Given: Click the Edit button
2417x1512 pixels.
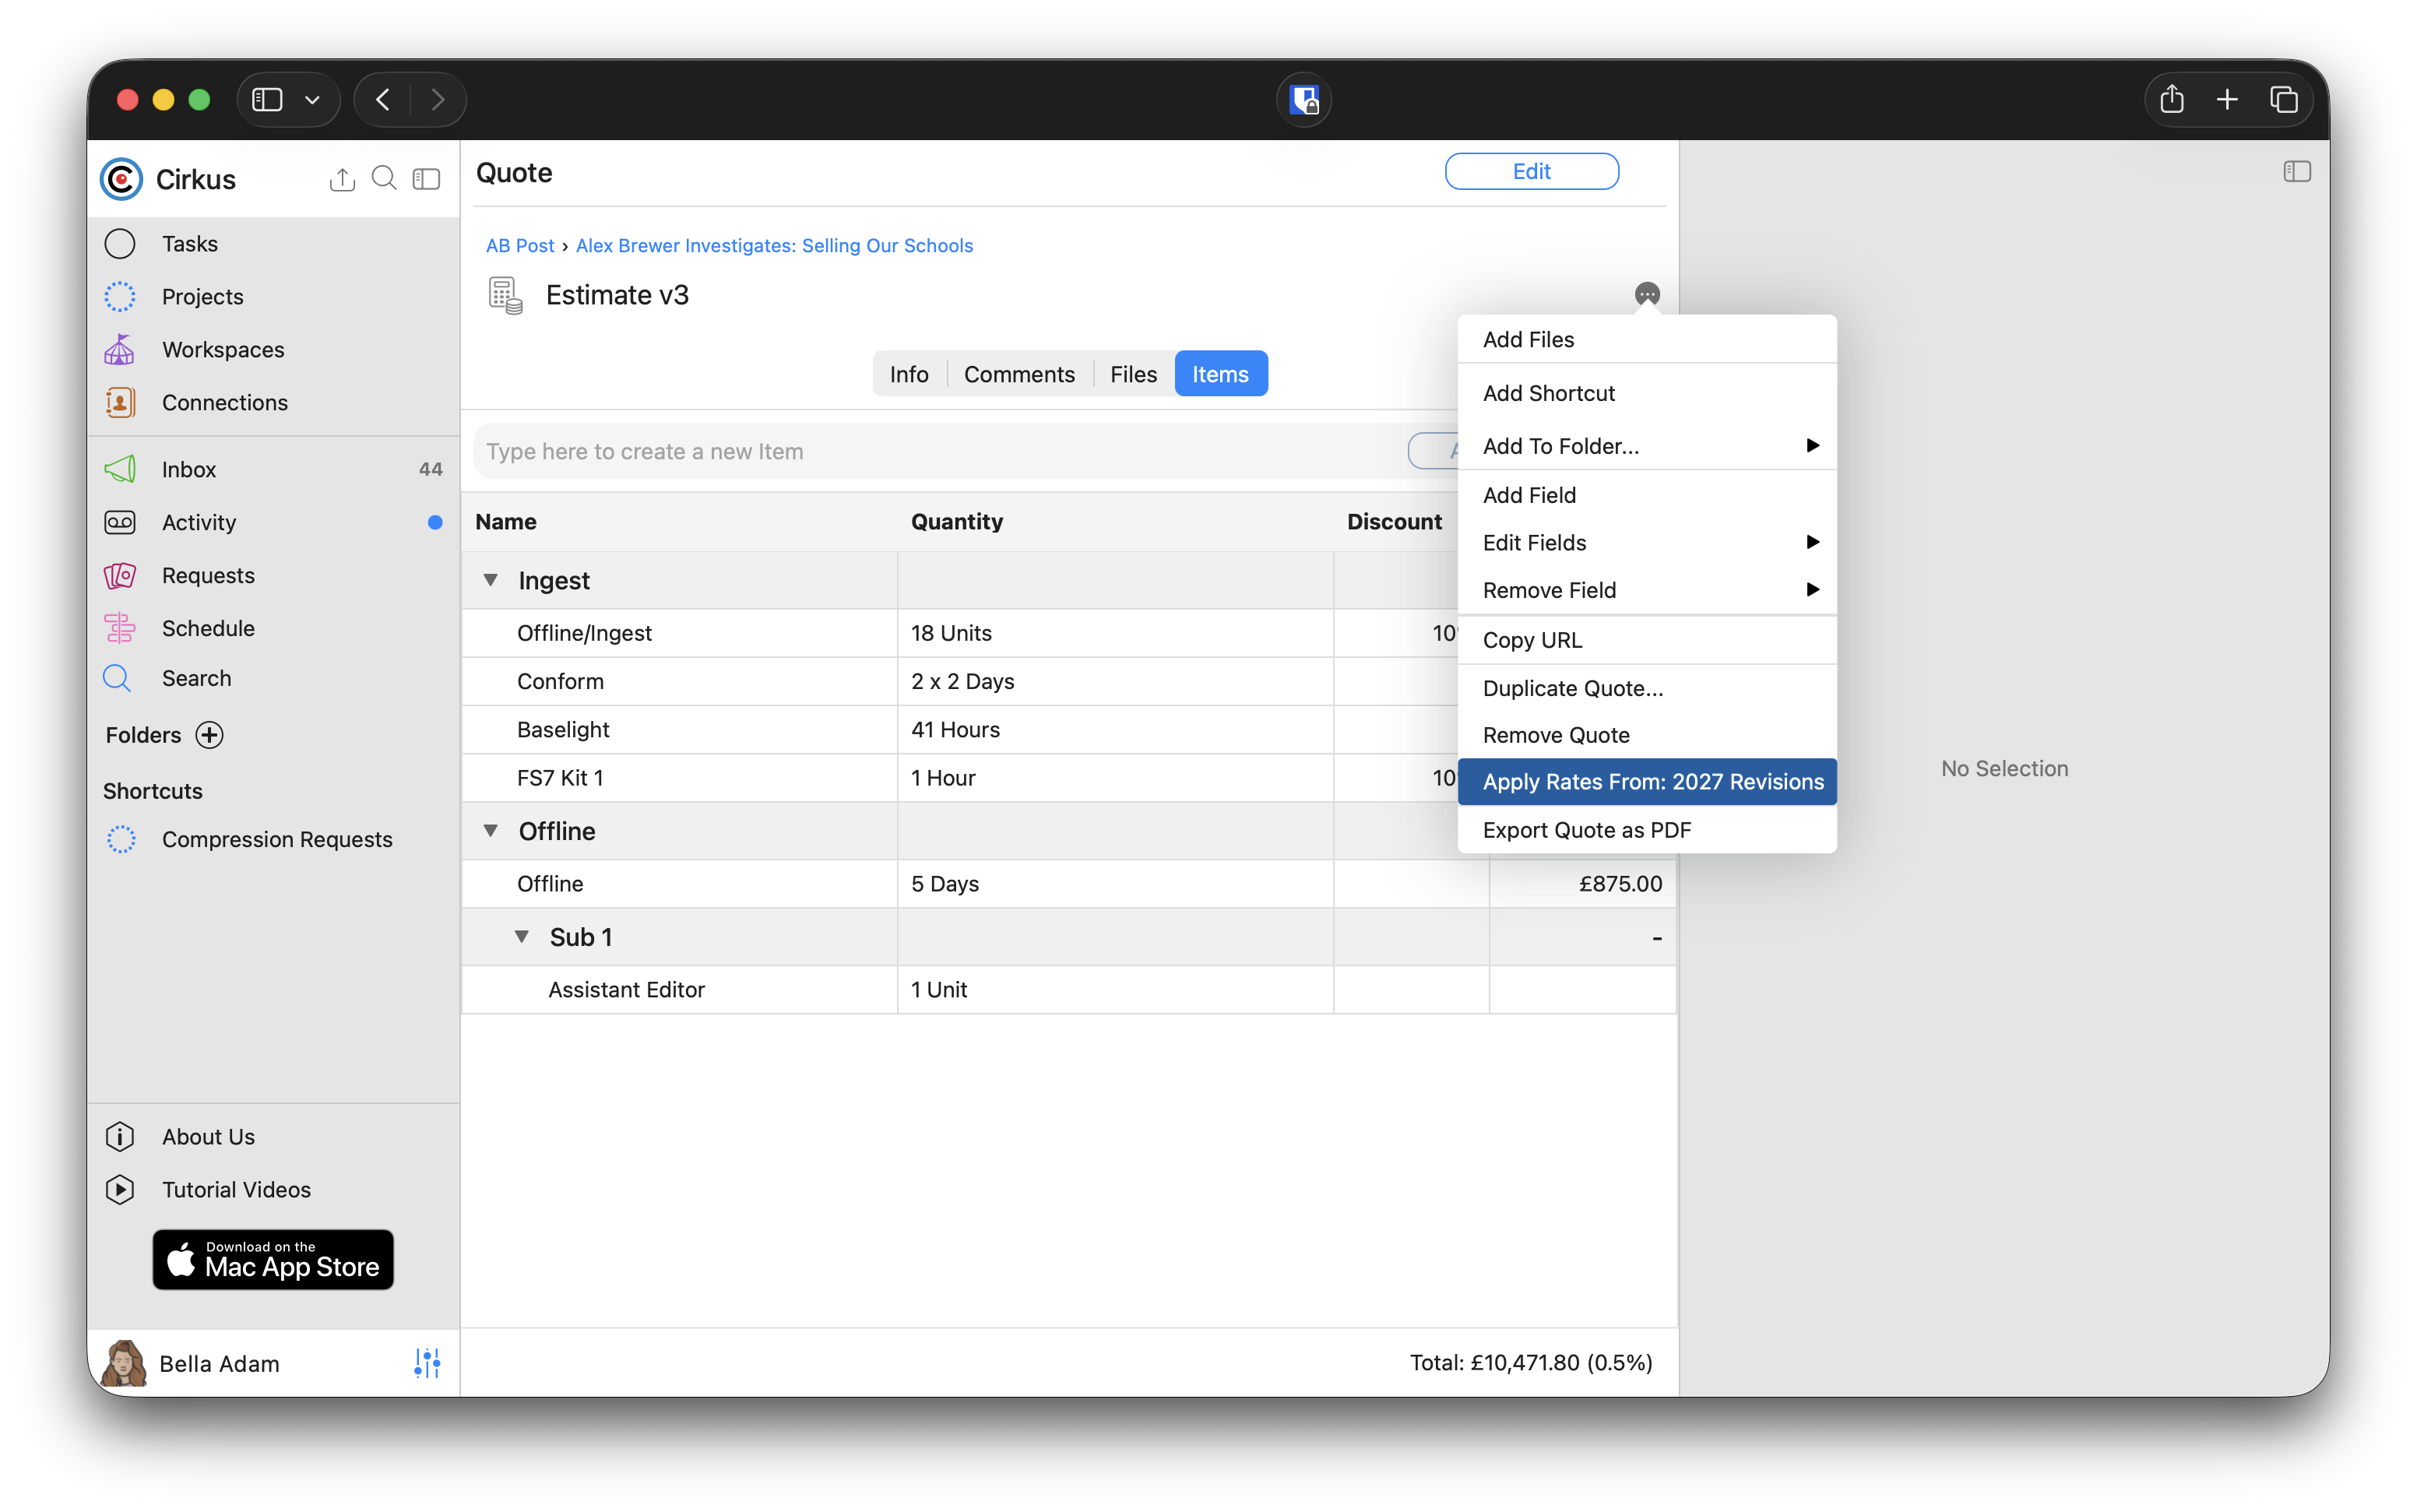Looking at the screenshot, I should click(1531, 172).
